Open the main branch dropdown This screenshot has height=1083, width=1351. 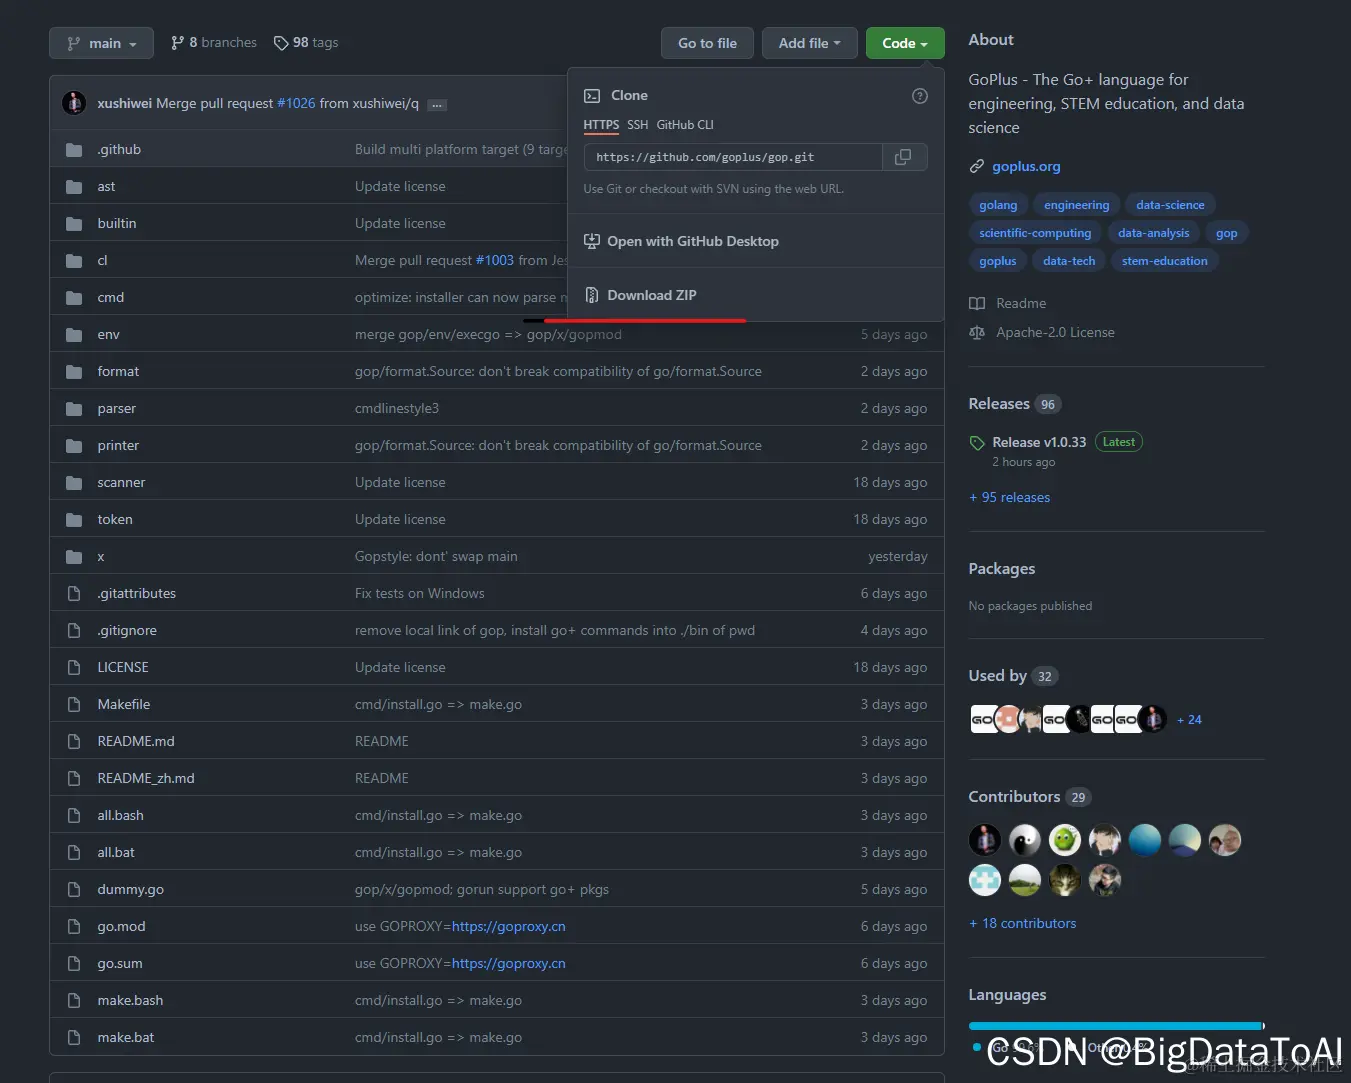tap(101, 43)
